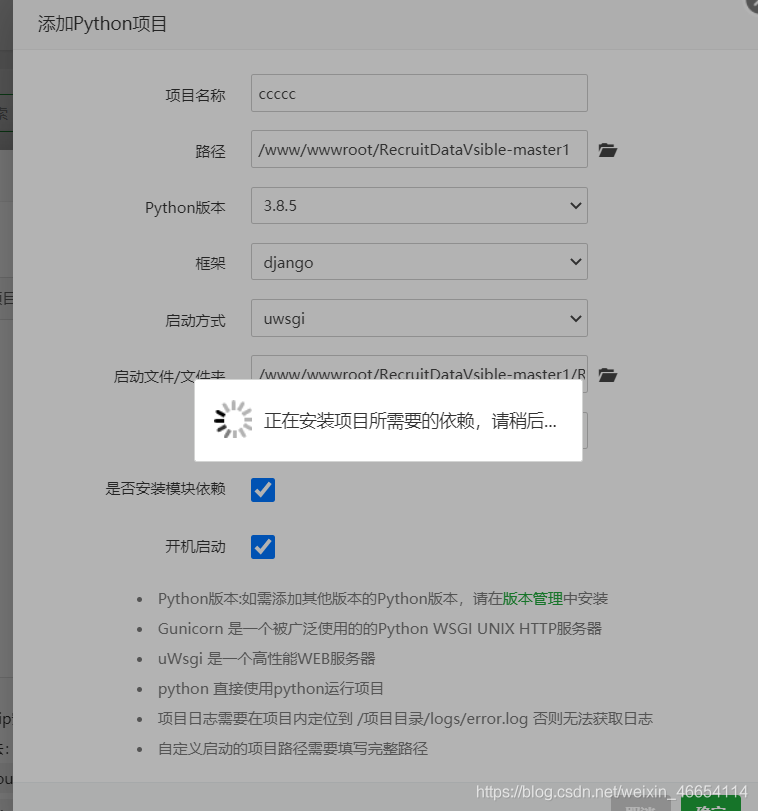The width and height of the screenshot is (758, 811).
Task: Click the green 确定 button
Action: coord(711,804)
